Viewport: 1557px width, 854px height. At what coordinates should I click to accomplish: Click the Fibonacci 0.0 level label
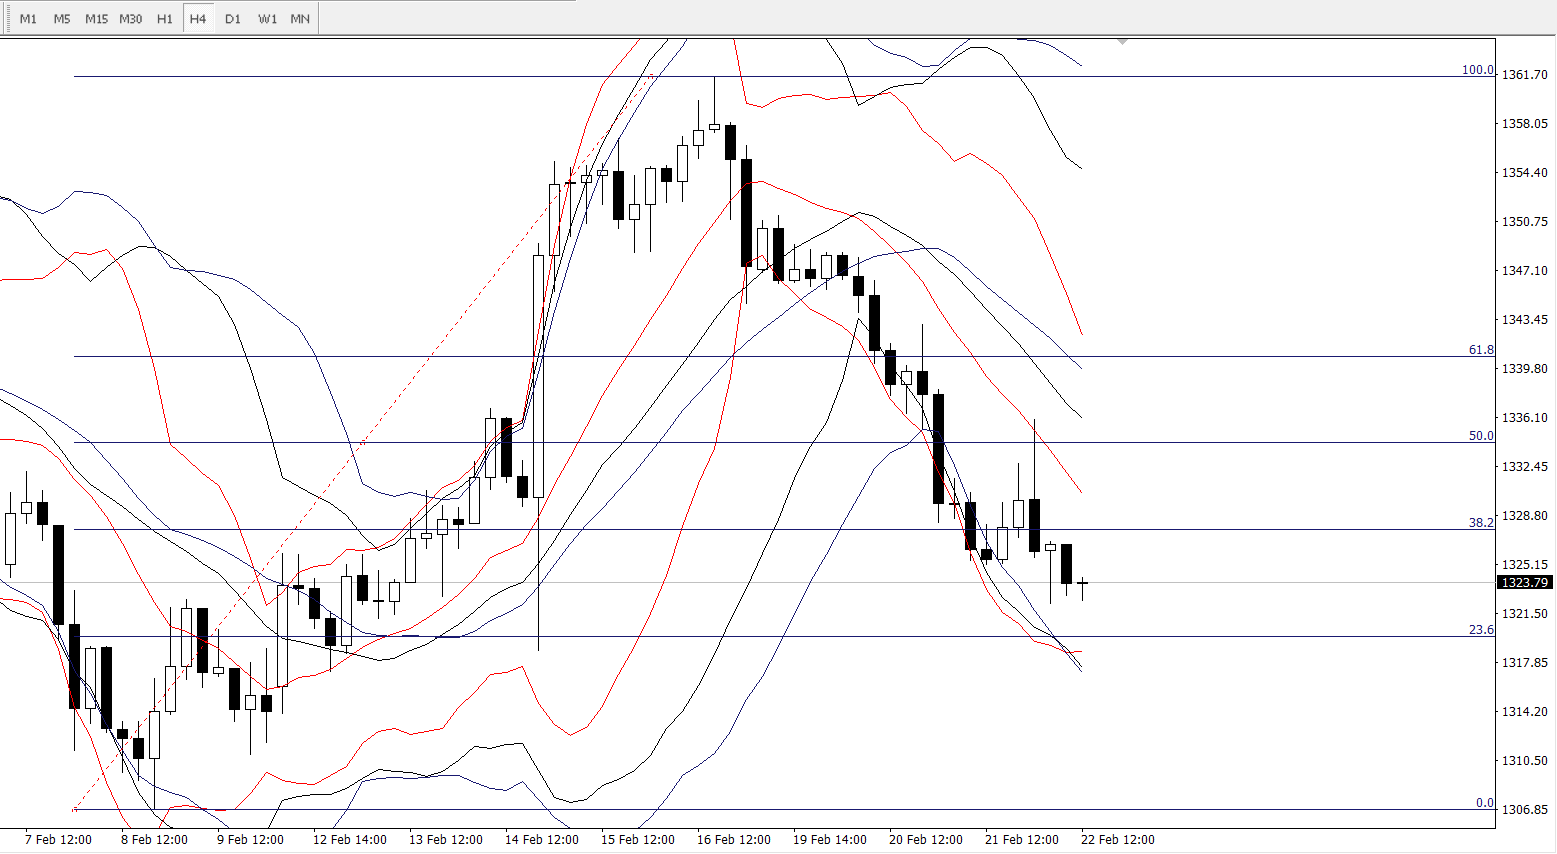(1484, 803)
